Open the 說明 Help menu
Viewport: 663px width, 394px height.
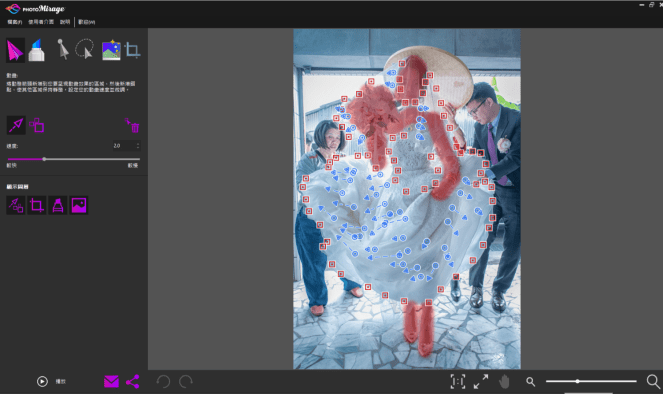[x=65, y=22]
